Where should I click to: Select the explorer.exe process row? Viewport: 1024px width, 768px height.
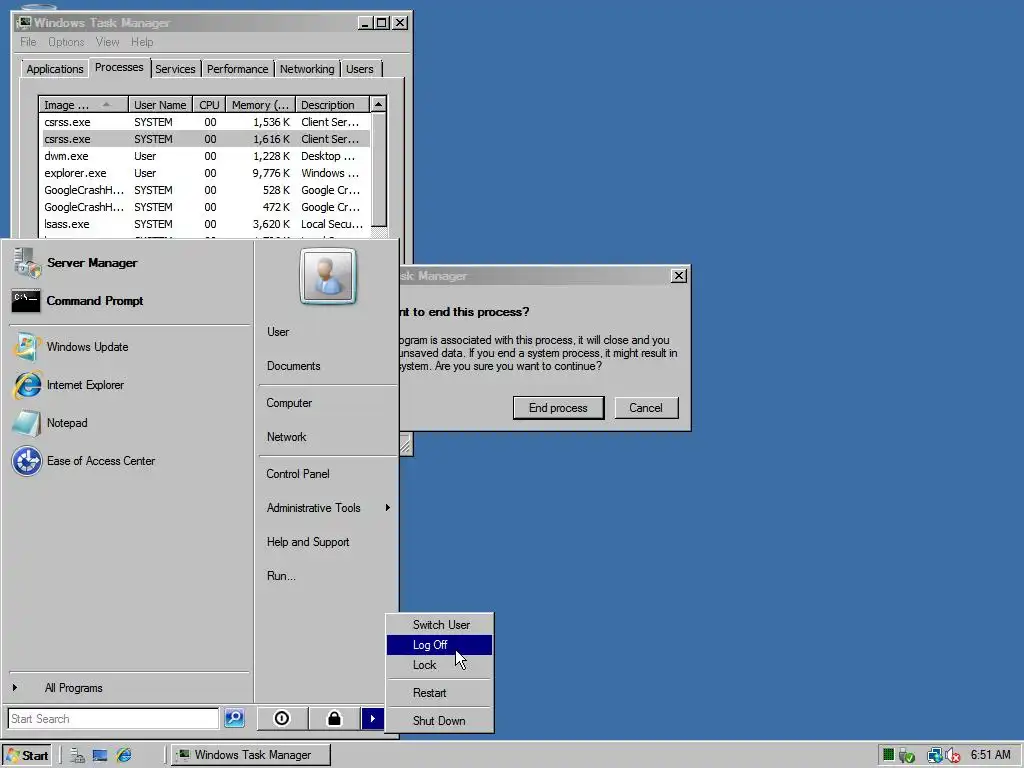(204, 173)
